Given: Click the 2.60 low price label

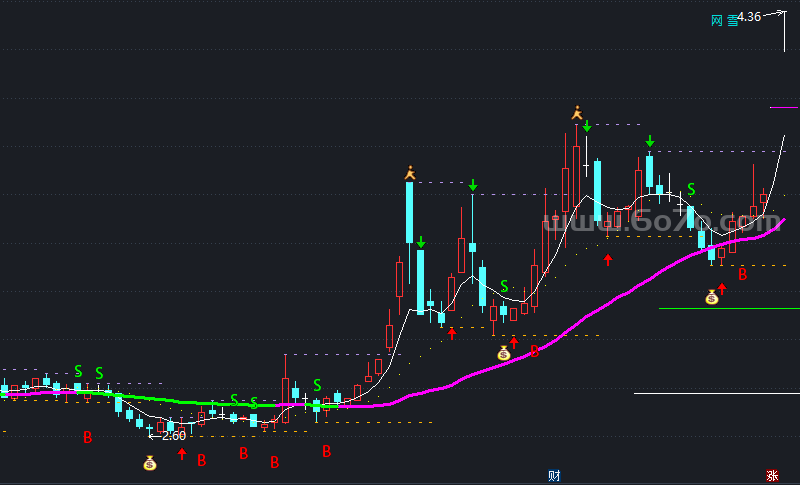Looking at the screenshot, I should click(174, 436).
